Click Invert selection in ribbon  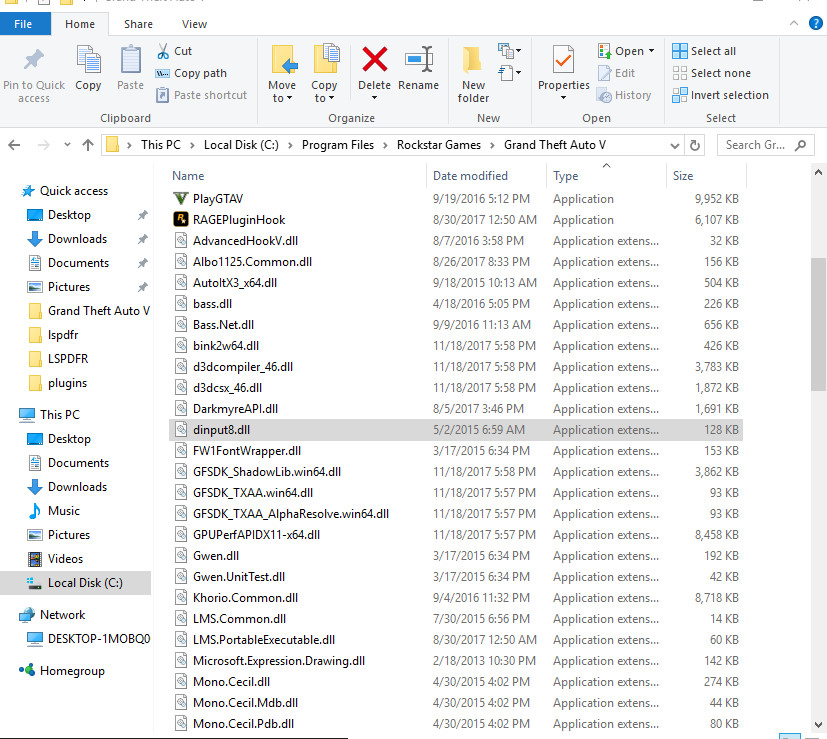click(720, 95)
